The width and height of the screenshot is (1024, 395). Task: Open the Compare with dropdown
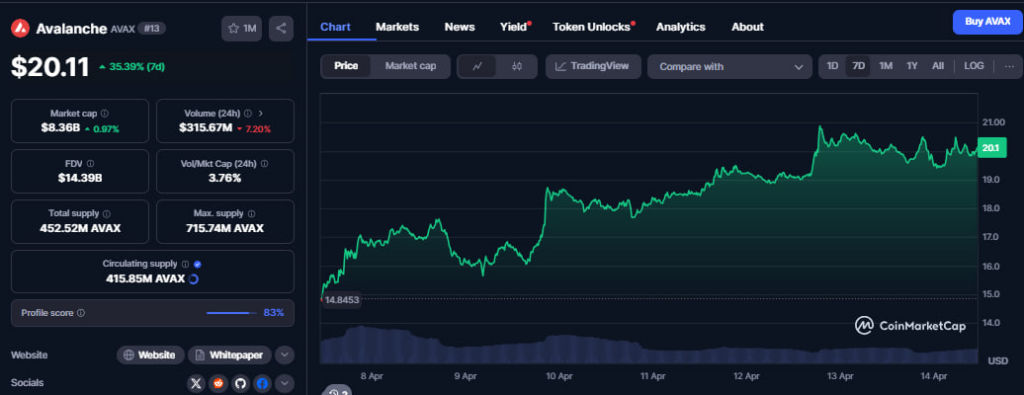tap(730, 67)
